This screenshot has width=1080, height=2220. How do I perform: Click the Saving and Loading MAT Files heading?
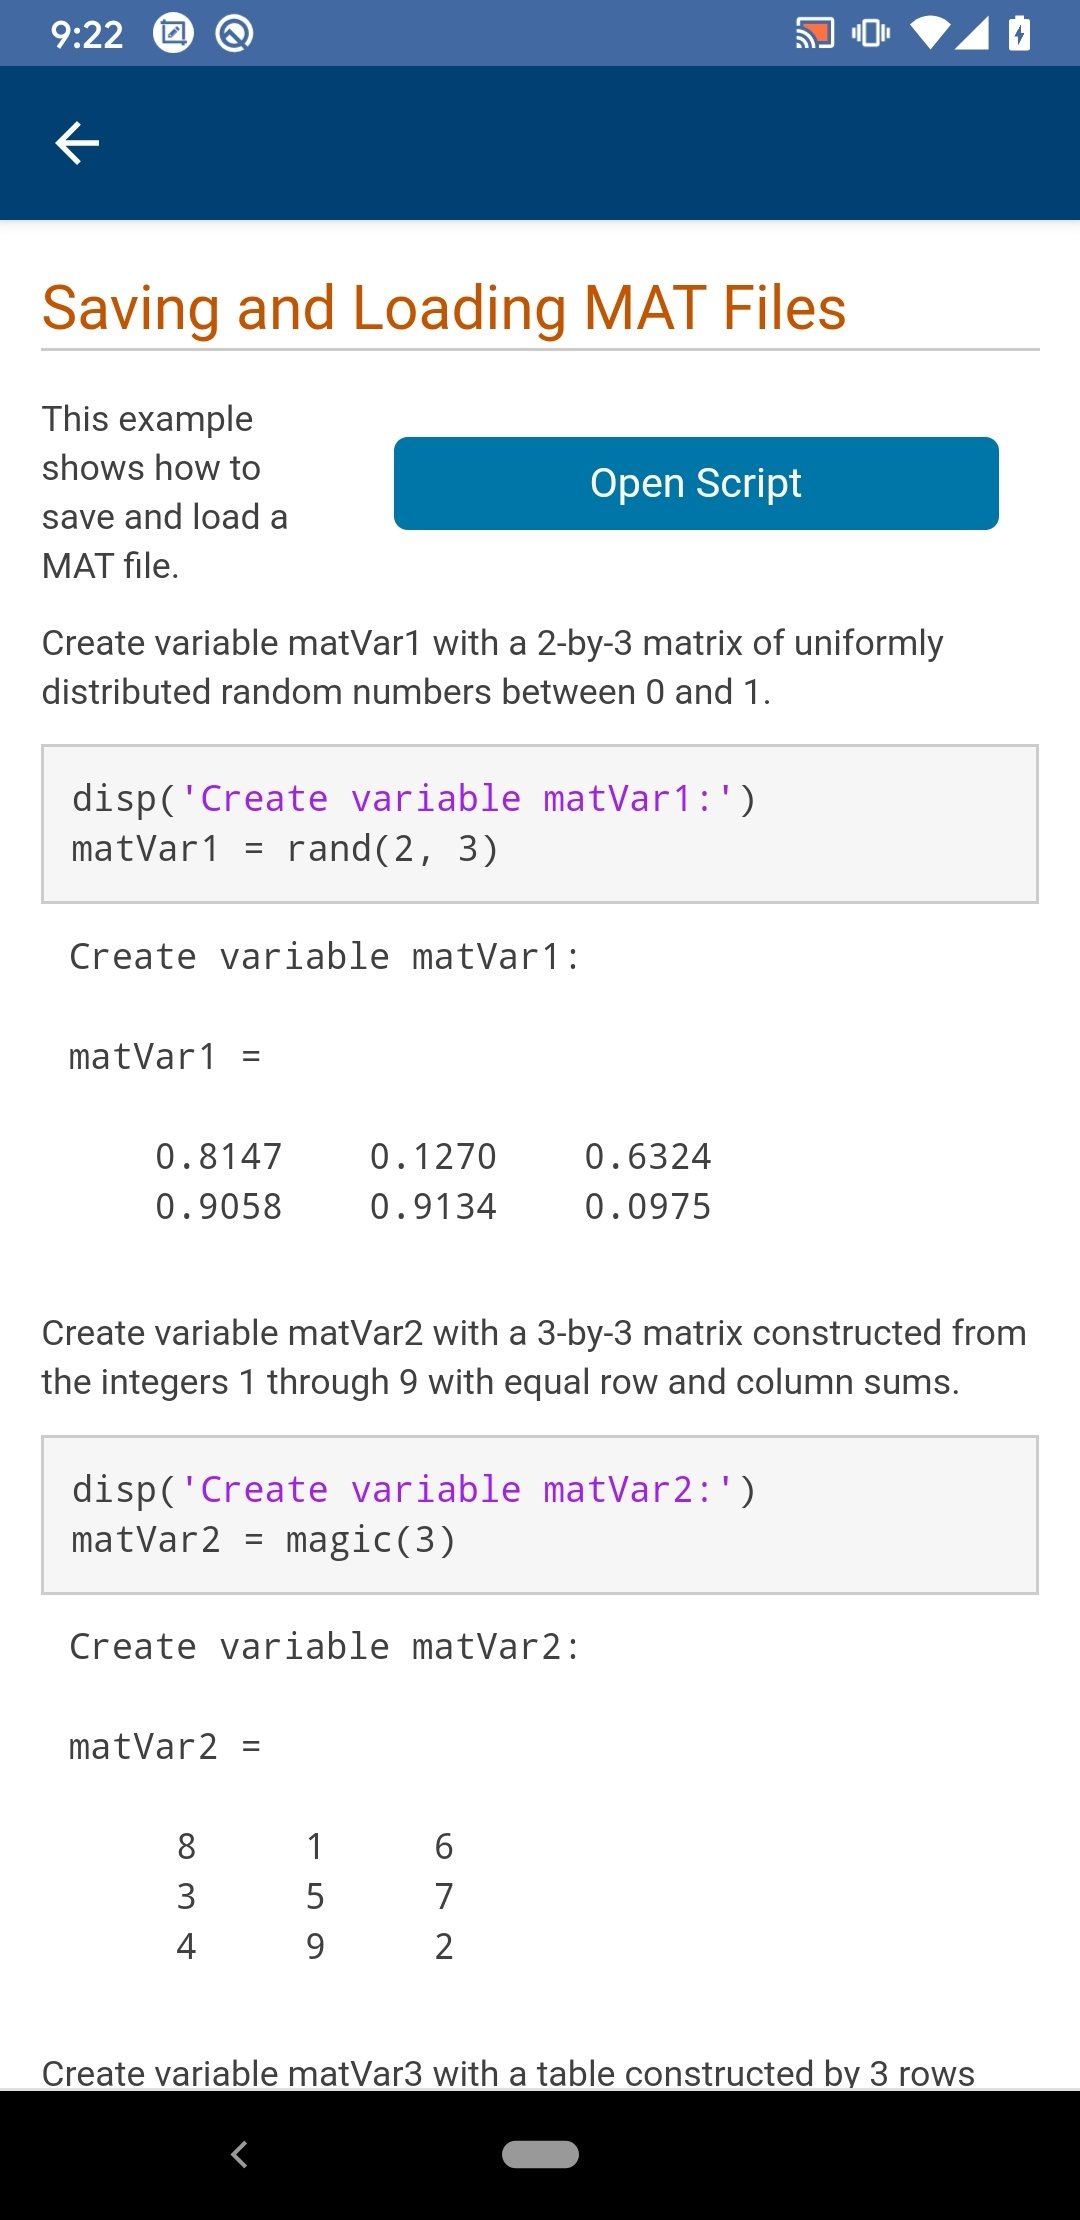(x=444, y=308)
